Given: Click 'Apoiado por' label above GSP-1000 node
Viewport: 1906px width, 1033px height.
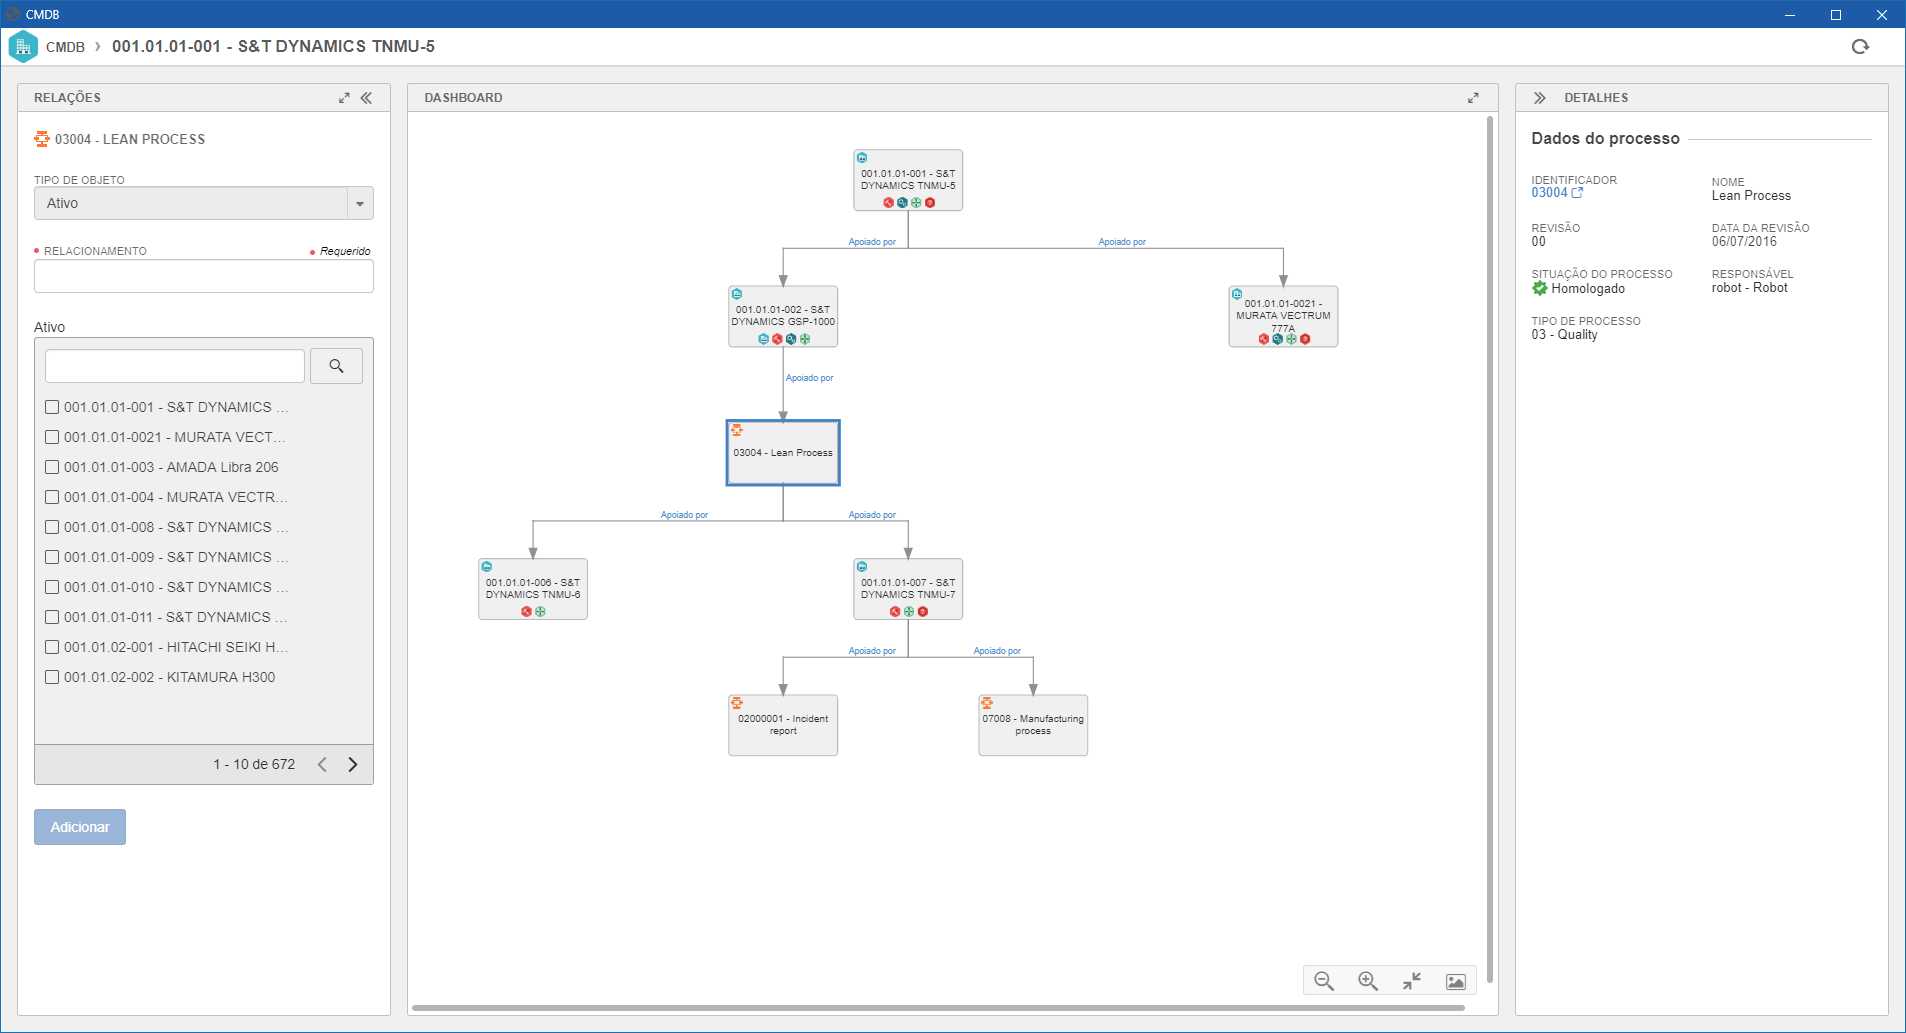Looking at the screenshot, I should click(x=872, y=242).
